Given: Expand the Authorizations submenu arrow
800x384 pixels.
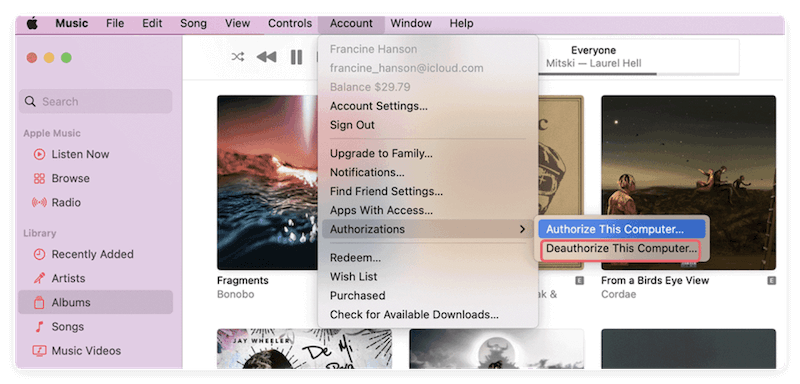Looking at the screenshot, I should coord(522,229).
